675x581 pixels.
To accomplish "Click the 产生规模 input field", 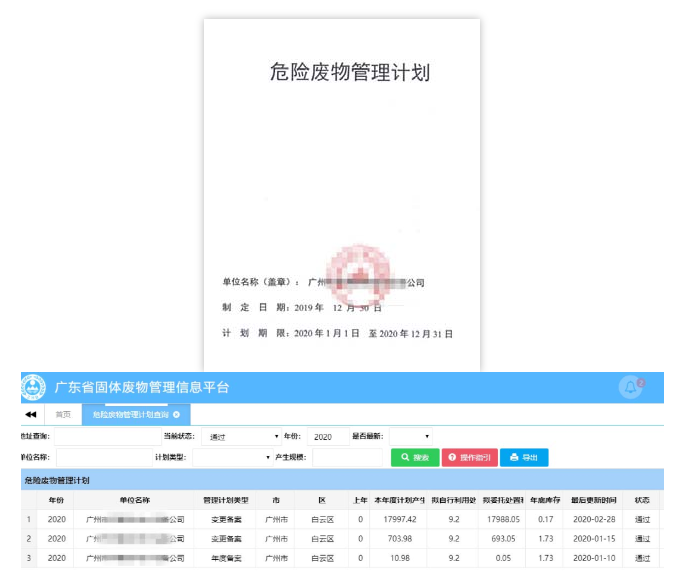I will (x=347, y=457).
